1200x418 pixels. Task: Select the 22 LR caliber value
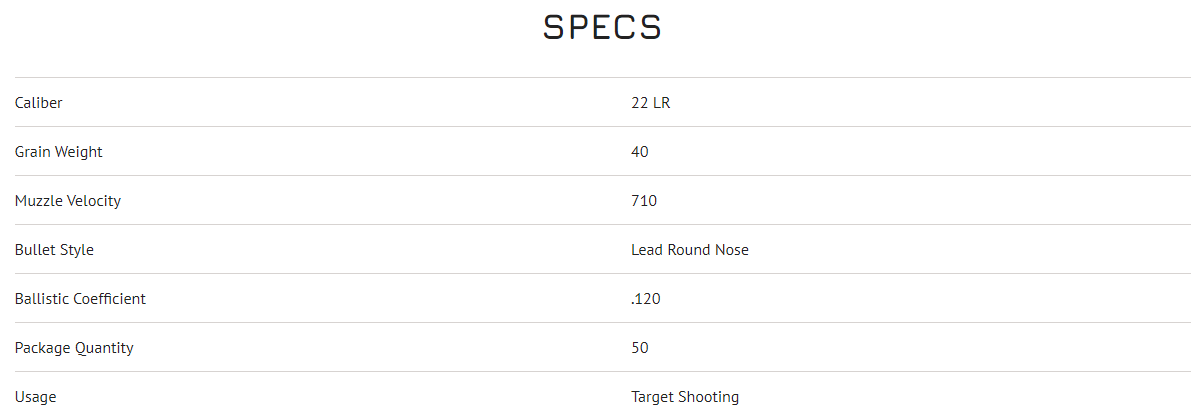pyautogui.click(x=650, y=103)
